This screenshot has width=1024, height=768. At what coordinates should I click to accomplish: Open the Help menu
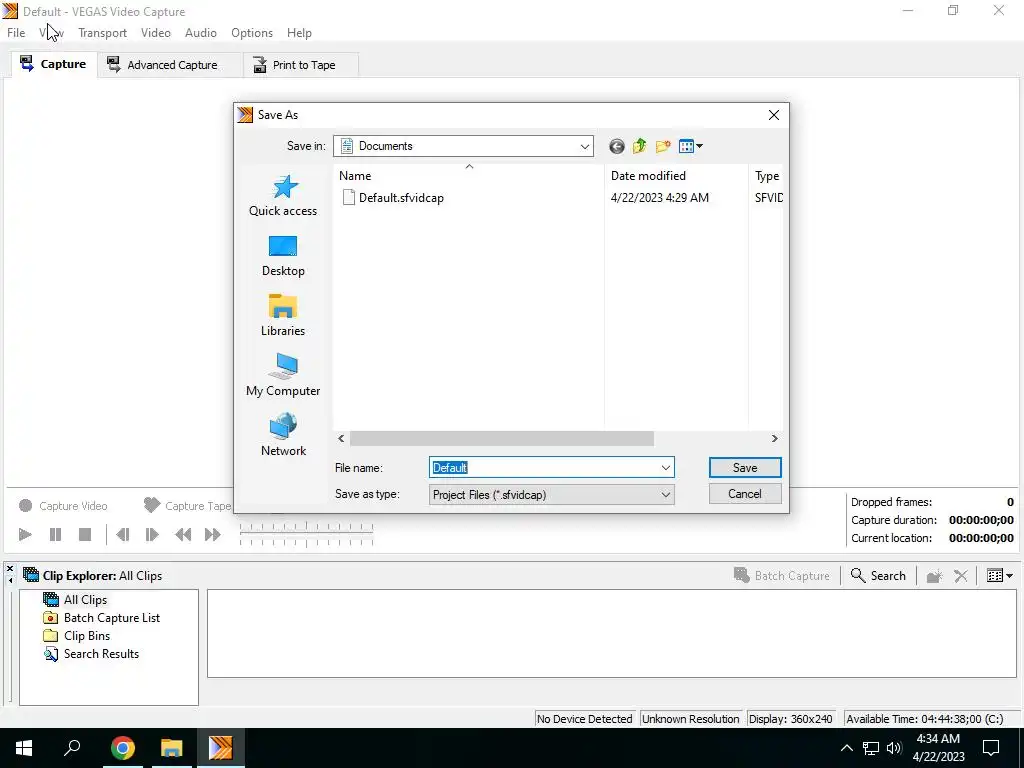point(299,33)
